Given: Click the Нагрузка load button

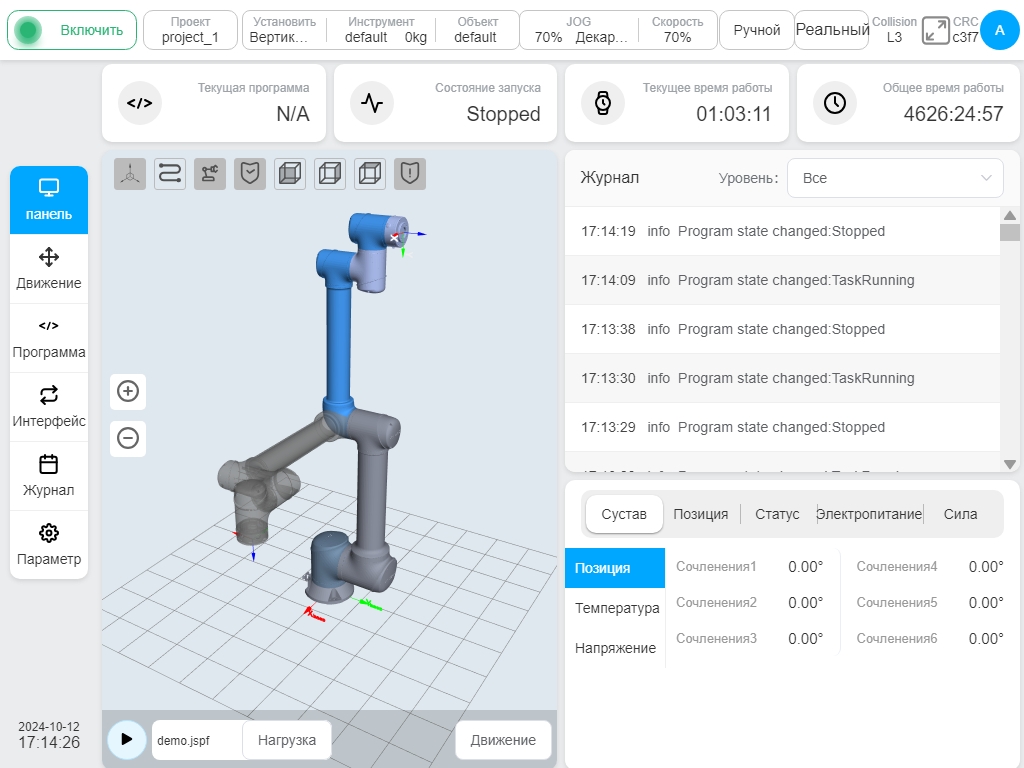Looking at the screenshot, I should pos(287,740).
